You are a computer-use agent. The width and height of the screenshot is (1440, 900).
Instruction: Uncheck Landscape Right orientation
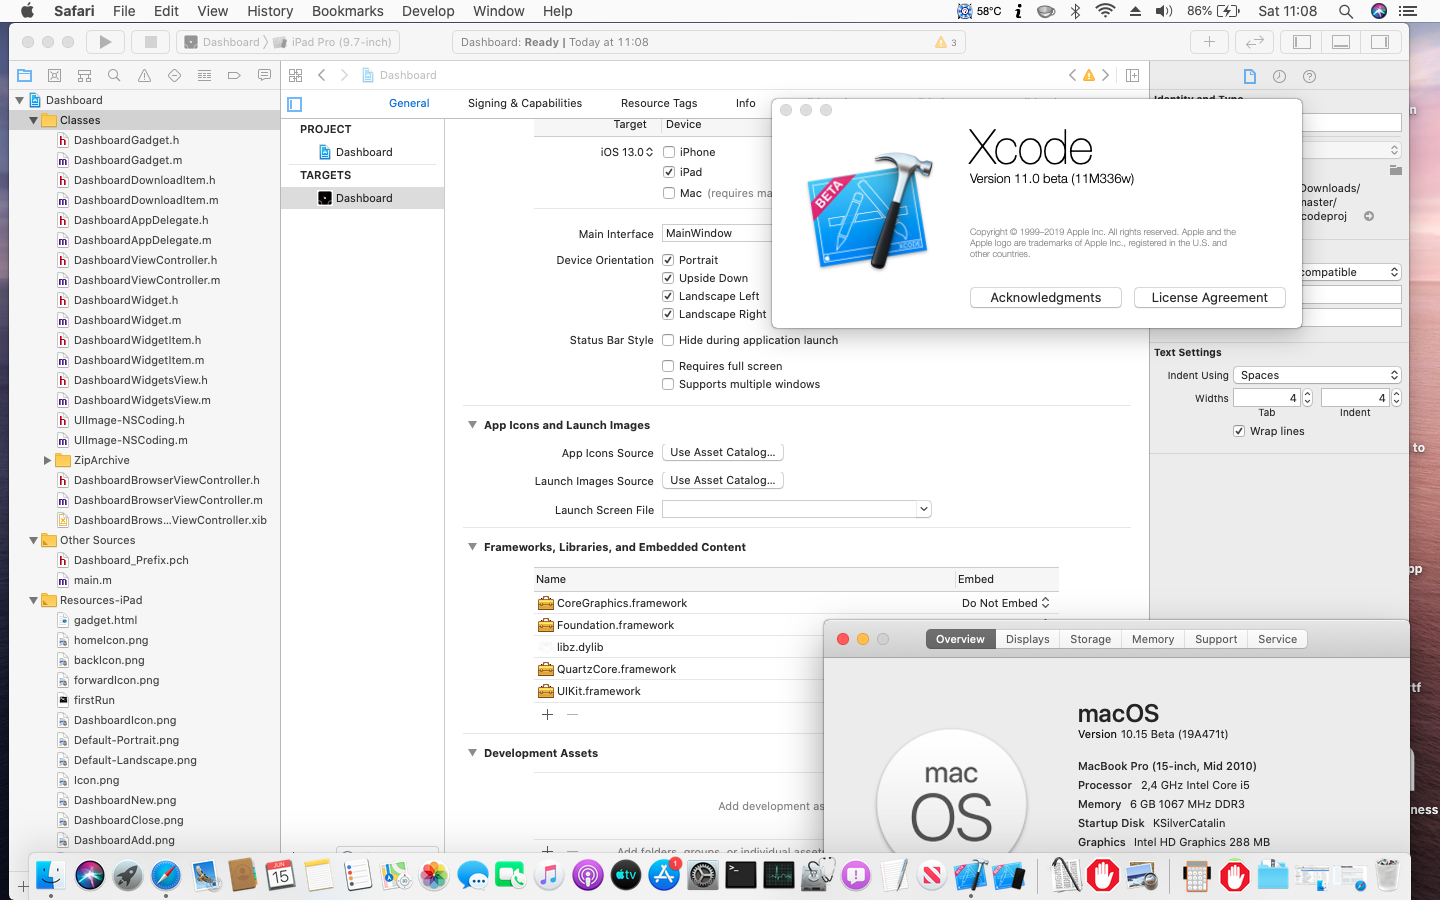(x=668, y=314)
